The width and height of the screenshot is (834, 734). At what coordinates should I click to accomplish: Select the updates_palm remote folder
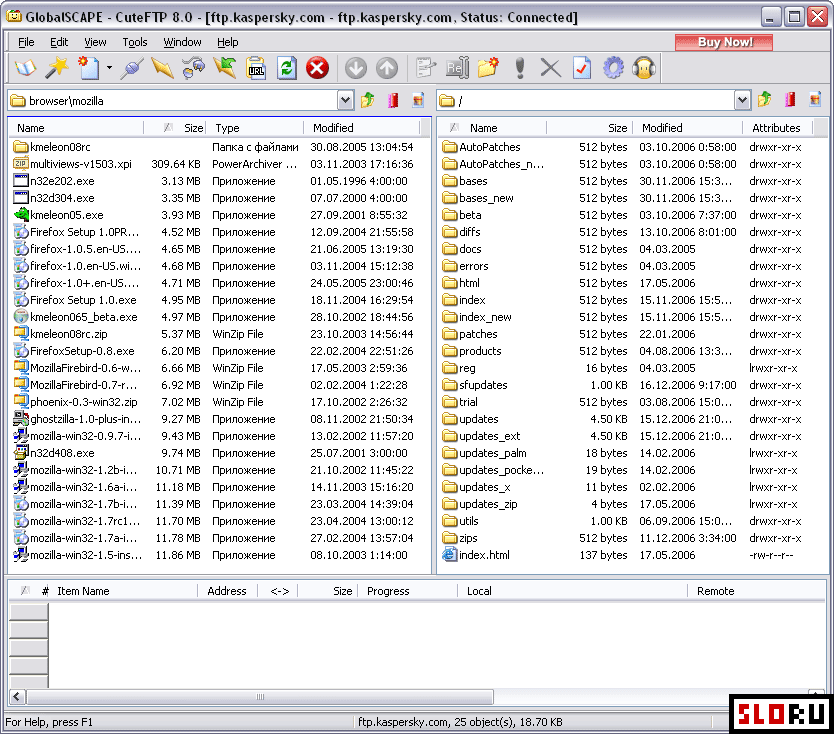coord(485,453)
